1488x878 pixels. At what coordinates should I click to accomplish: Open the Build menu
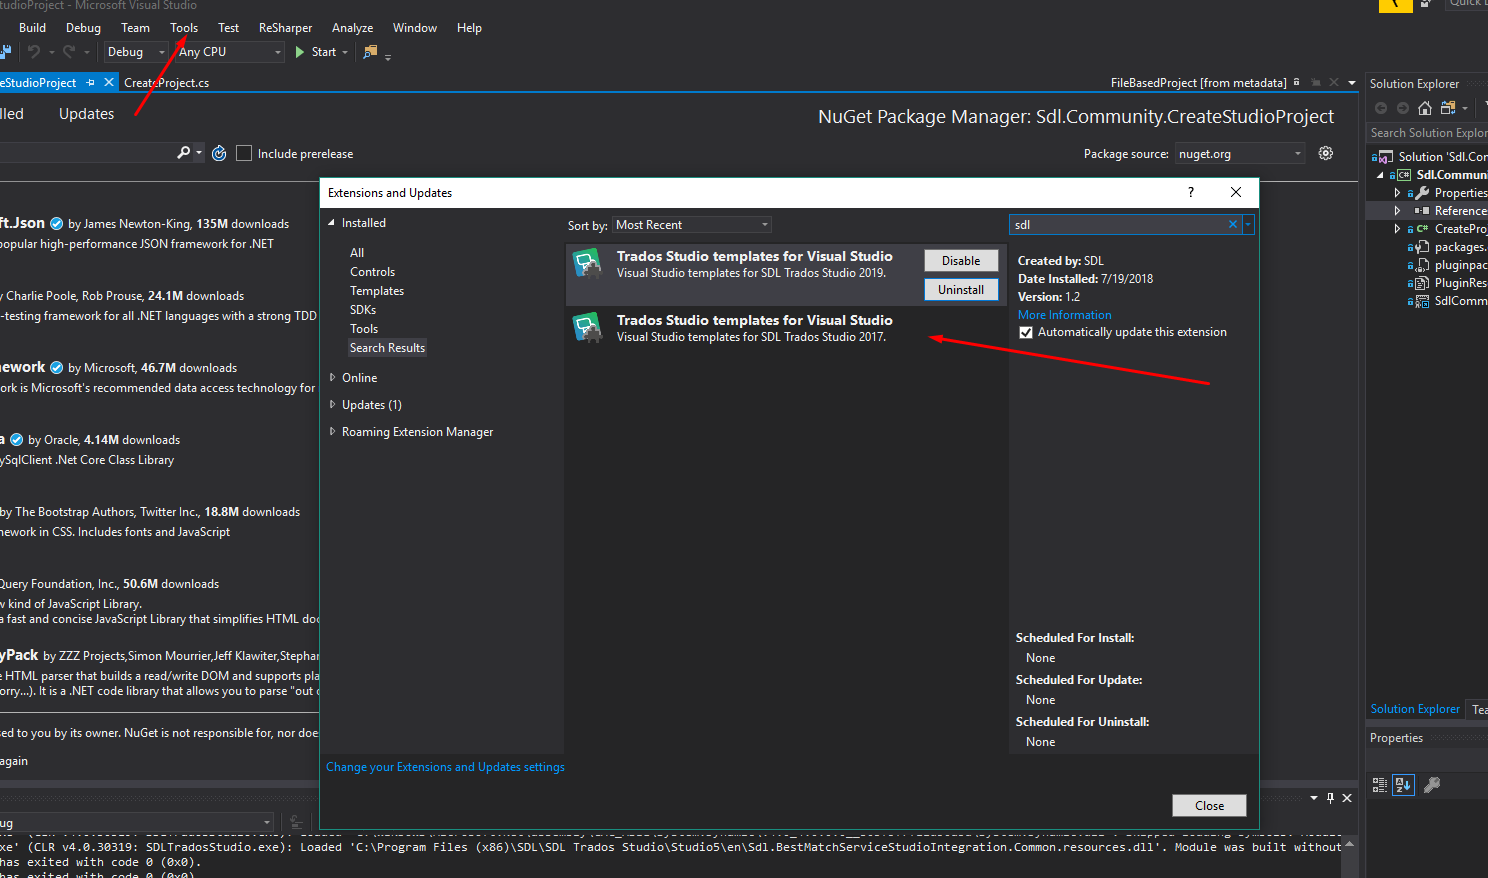coord(33,28)
